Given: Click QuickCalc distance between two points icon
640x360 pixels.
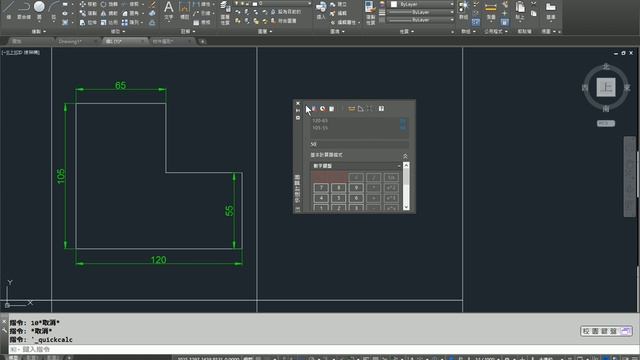Looking at the screenshot, I should (x=351, y=109).
